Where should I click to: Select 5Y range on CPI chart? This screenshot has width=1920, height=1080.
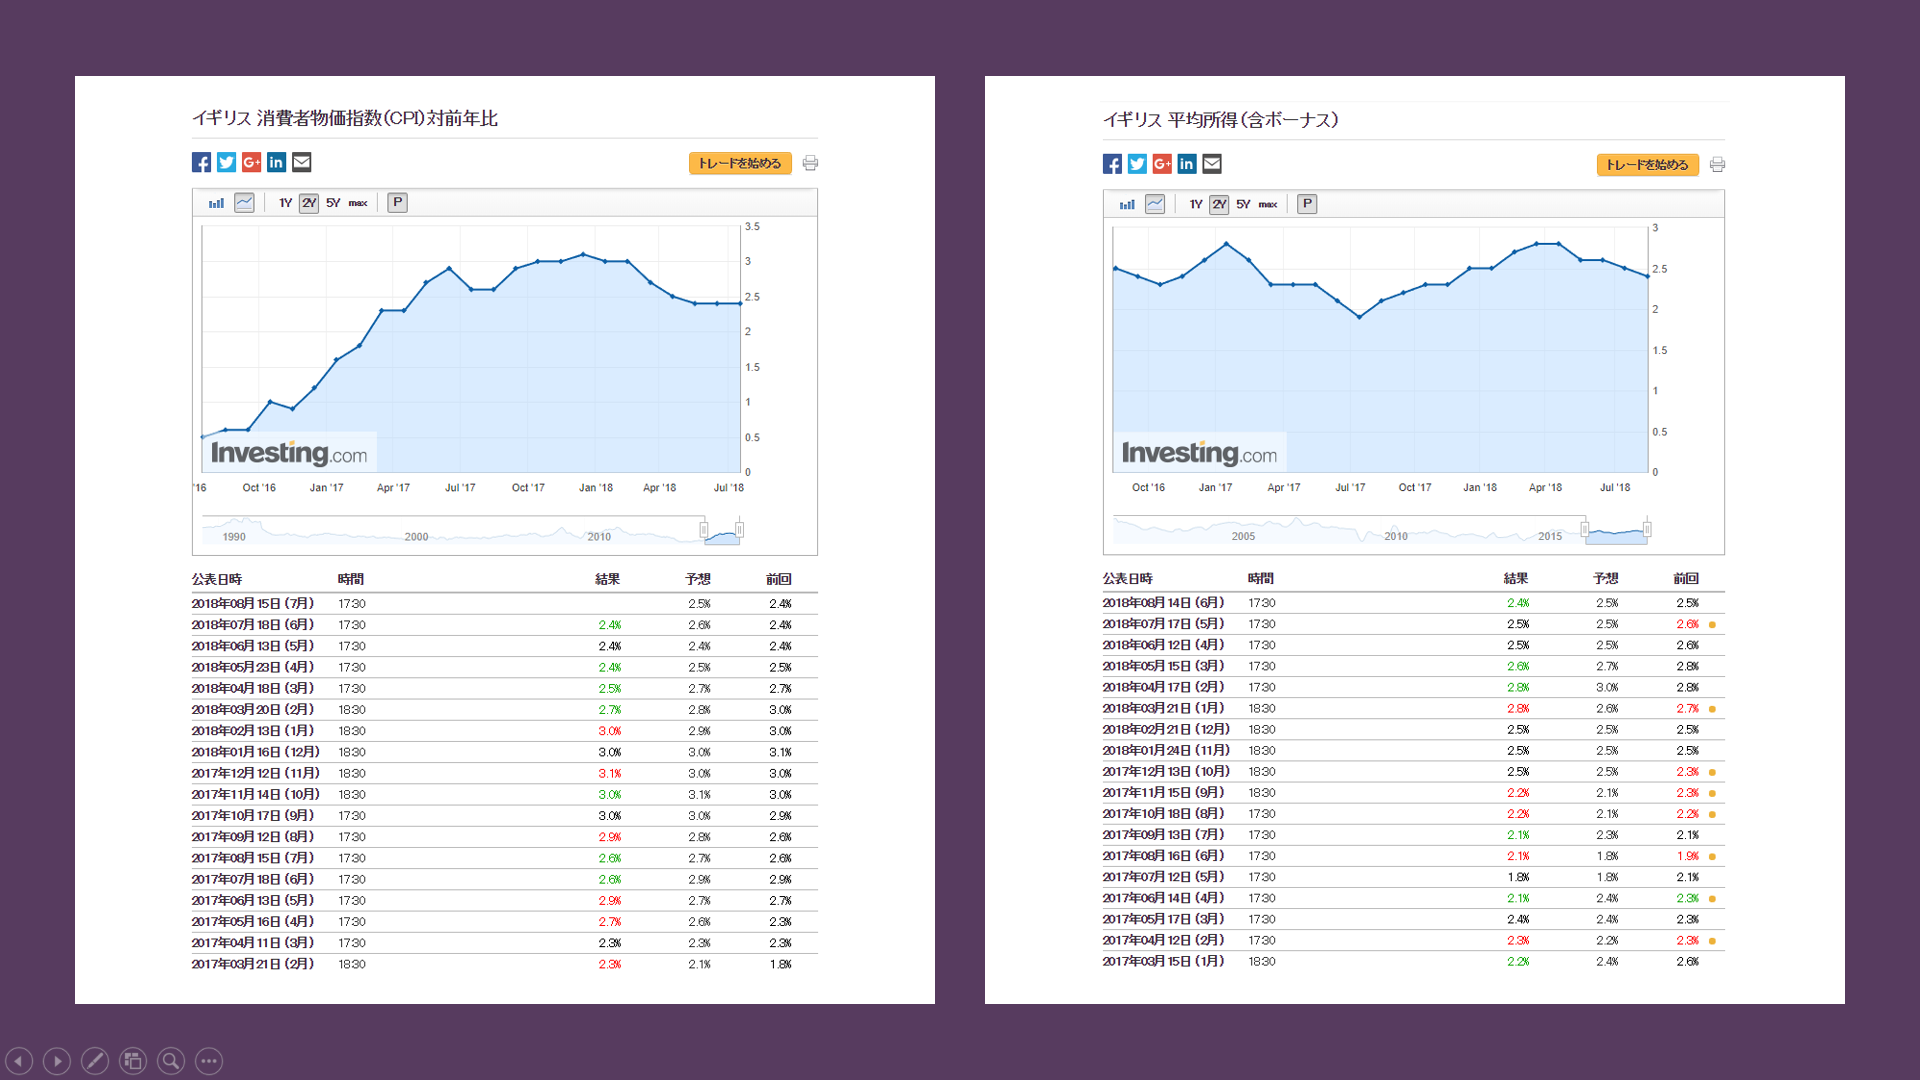click(333, 203)
